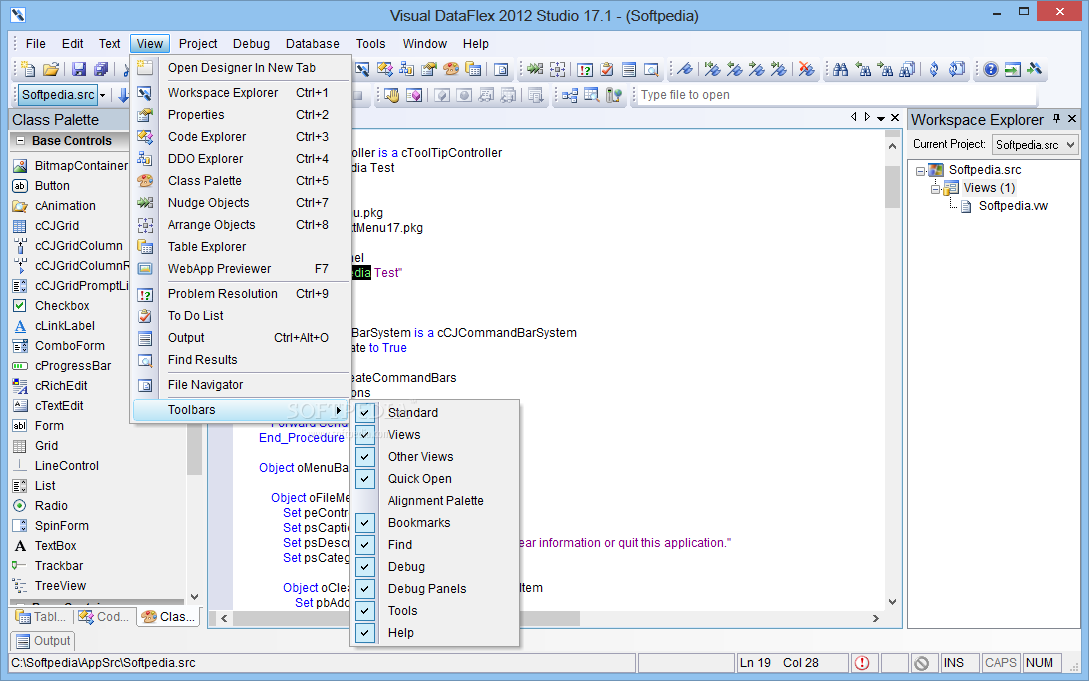Click the Workspace Explorer toolbar icon
The width and height of the screenshot is (1089, 681).
click(363, 69)
